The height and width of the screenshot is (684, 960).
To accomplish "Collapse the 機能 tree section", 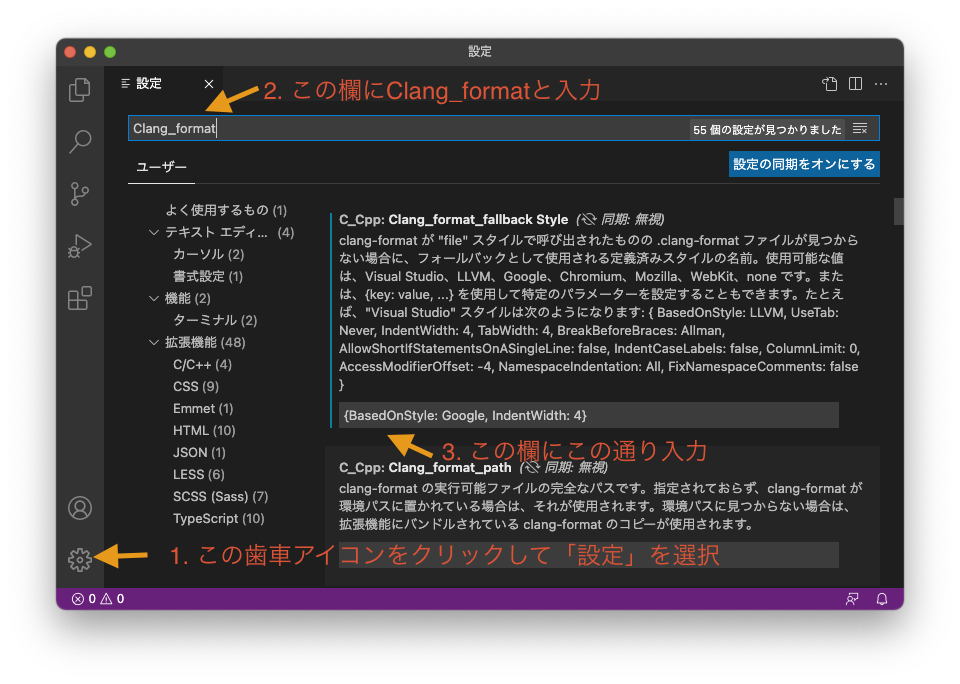I will pyautogui.click(x=154, y=298).
